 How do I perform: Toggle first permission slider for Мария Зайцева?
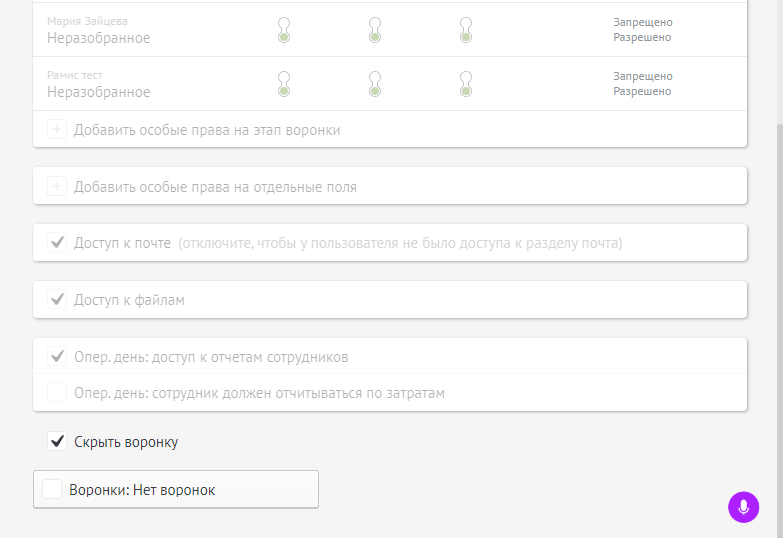click(284, 30)
